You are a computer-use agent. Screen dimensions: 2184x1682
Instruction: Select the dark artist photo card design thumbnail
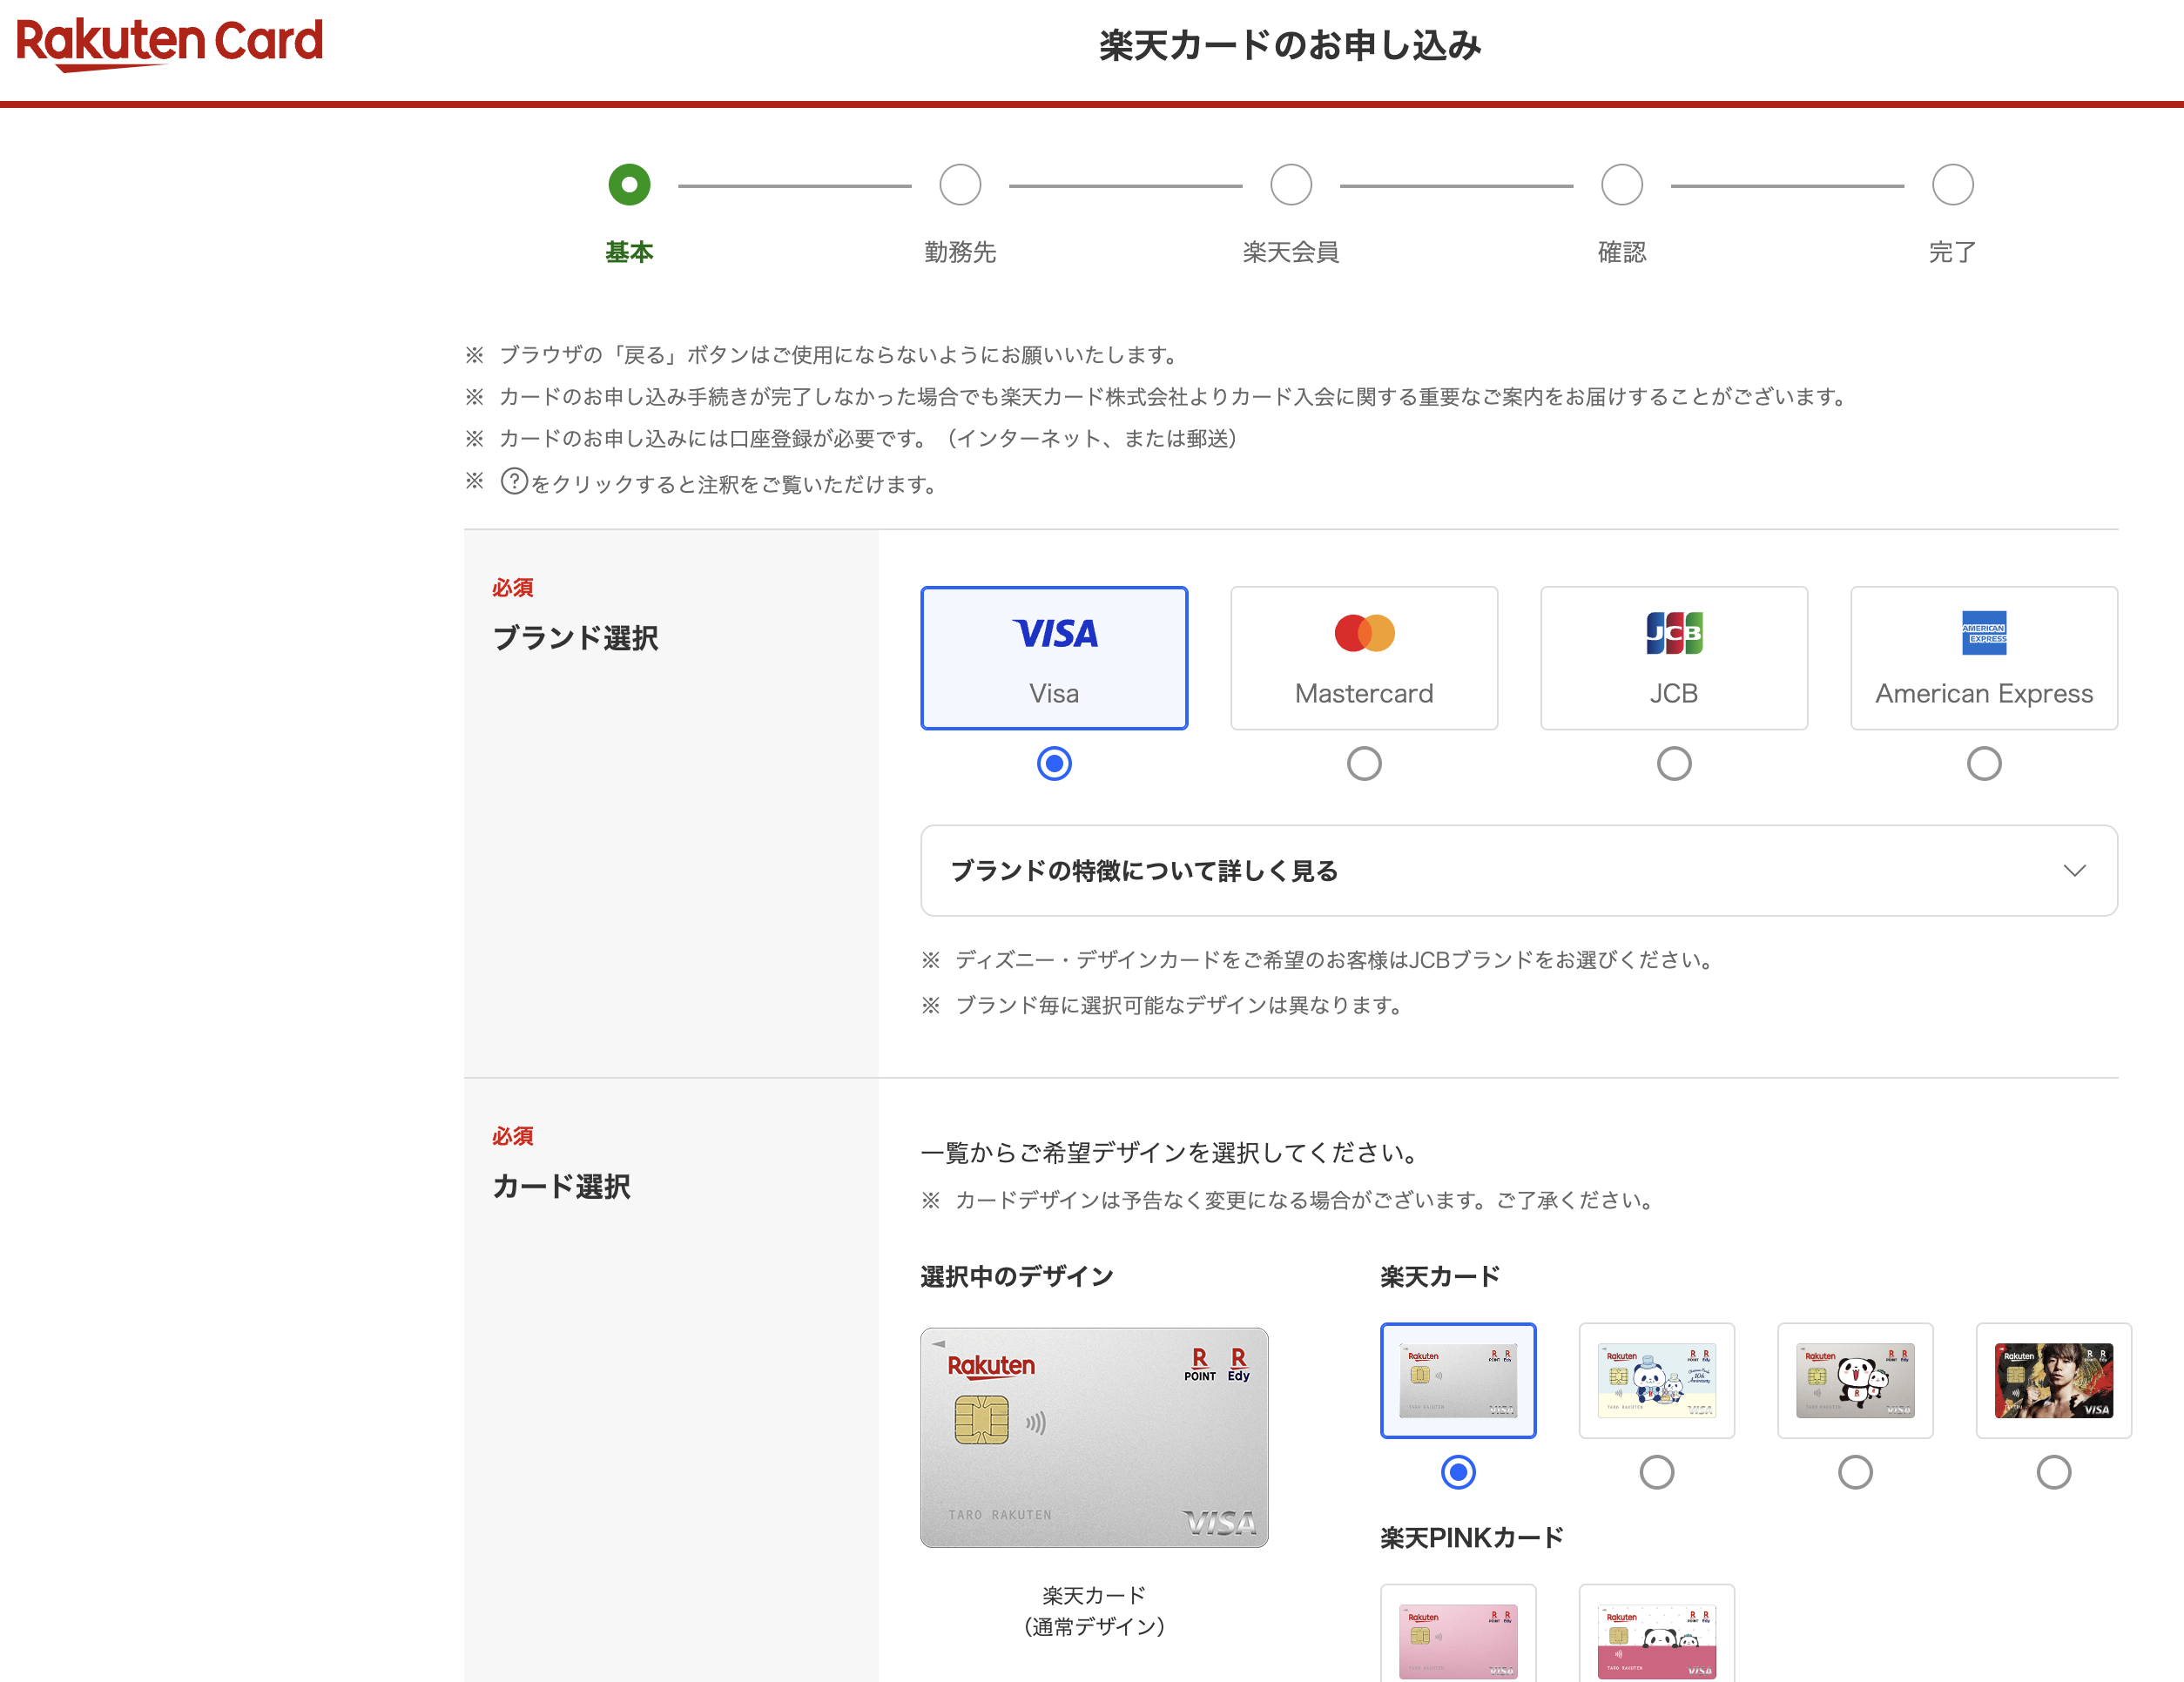click(2054, 1381)
